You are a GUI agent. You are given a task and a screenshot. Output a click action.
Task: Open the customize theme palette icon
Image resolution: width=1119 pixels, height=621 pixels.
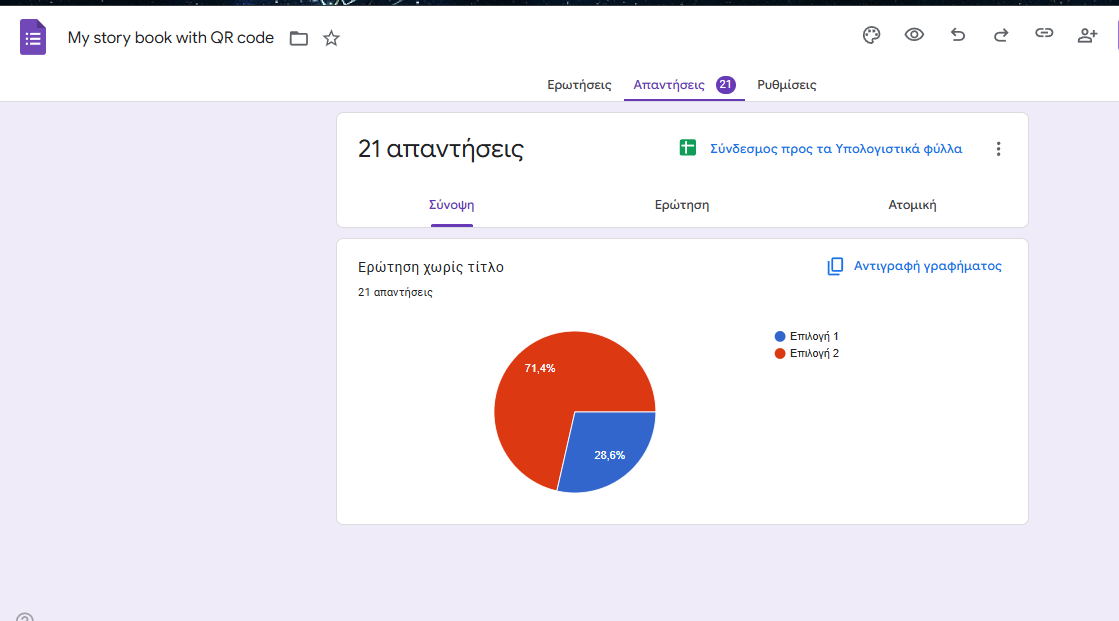871,35
